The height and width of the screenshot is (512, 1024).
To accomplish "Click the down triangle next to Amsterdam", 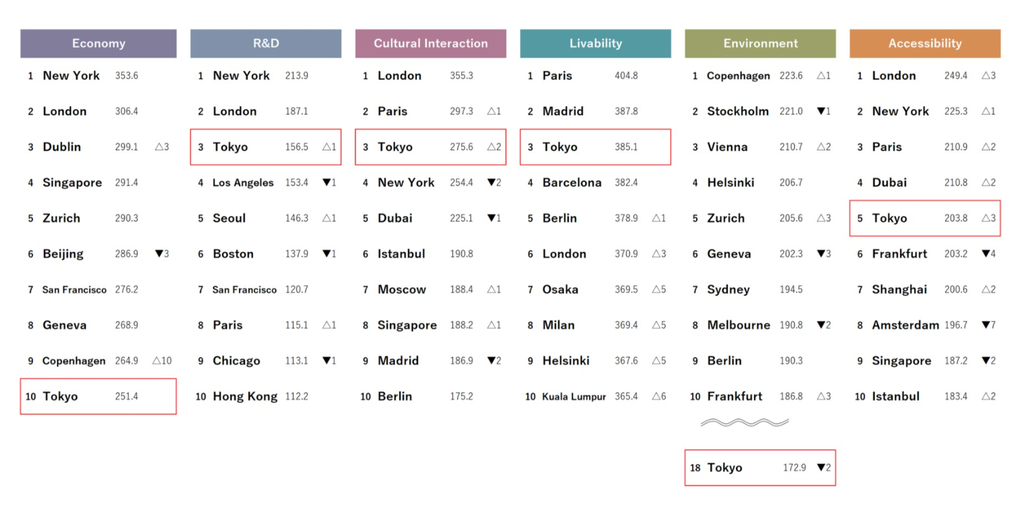I will tap(984, 325).
